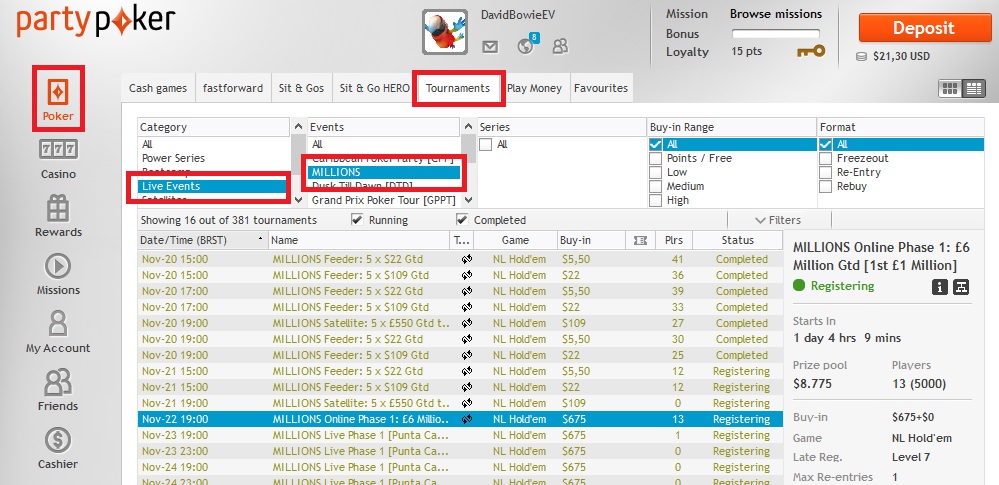This screenshot has height=485, width=999.
Task: Toggle the Format All checkbox
Action: point(825,145)
